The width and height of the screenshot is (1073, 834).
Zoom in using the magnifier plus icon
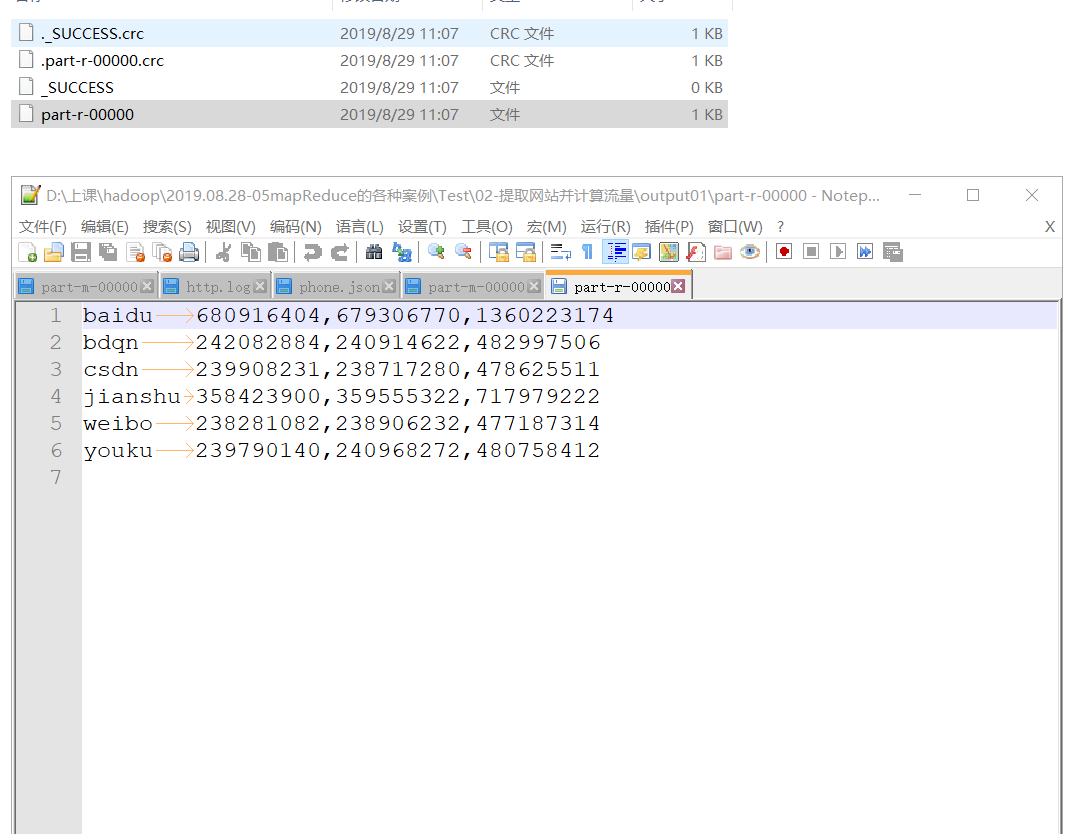pos(436,252)
